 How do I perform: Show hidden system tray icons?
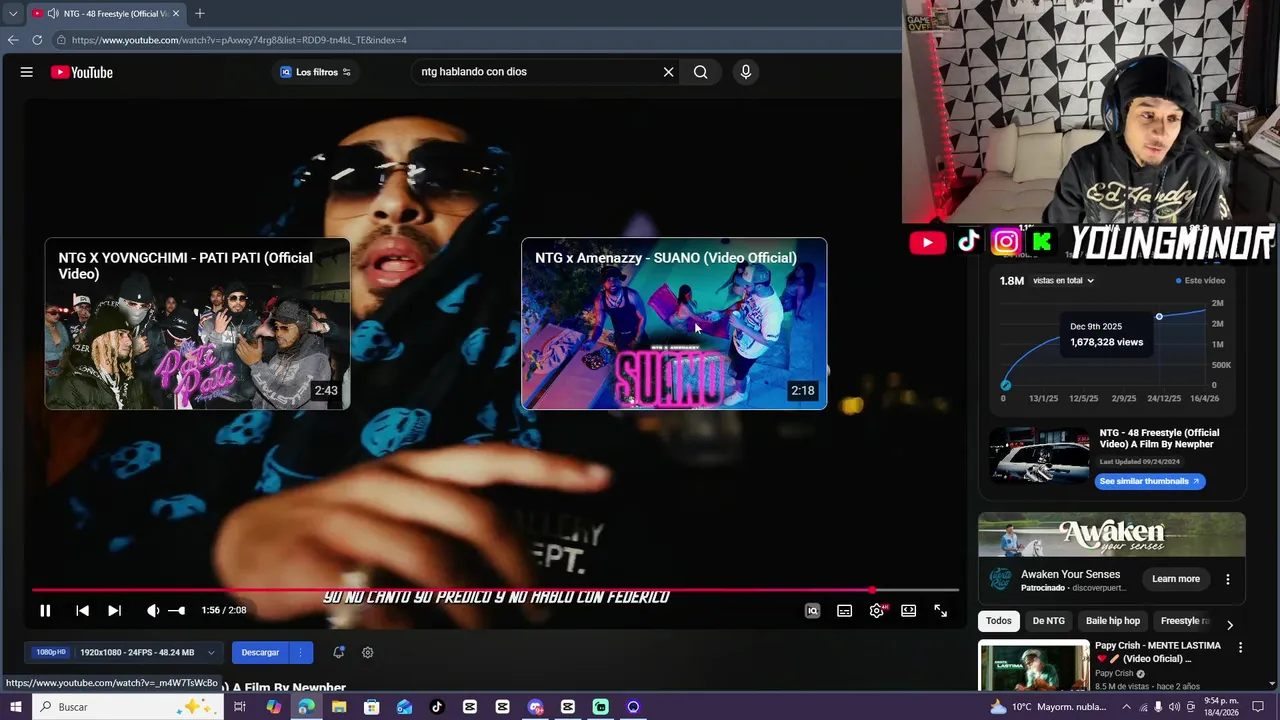1126,707
